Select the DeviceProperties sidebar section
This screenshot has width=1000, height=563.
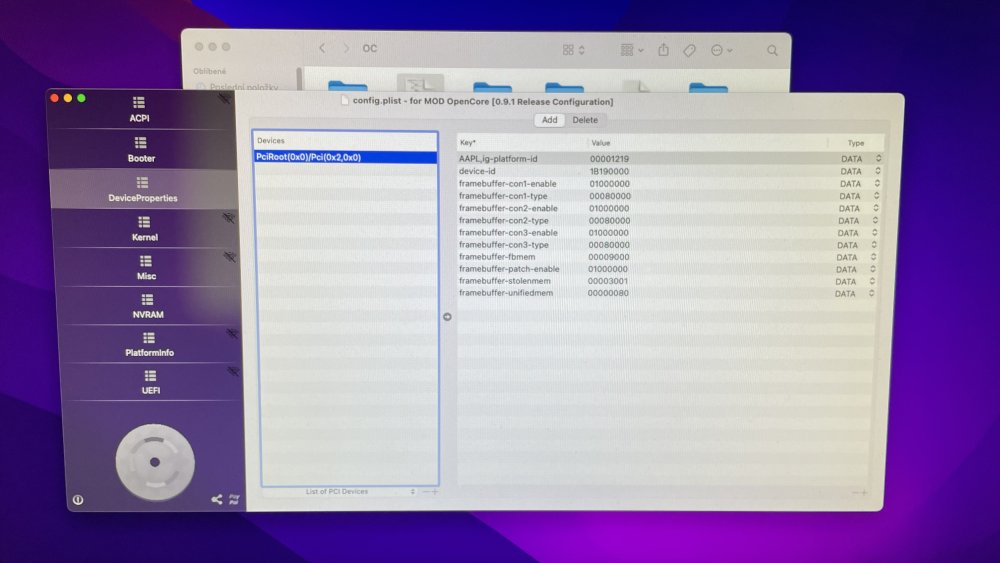point(142,189)
